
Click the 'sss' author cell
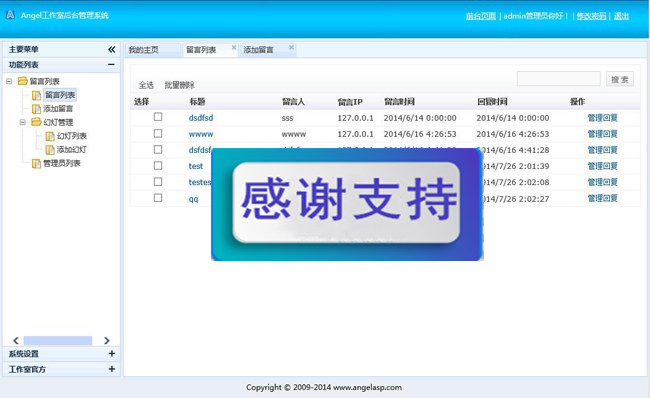(287, 118)
